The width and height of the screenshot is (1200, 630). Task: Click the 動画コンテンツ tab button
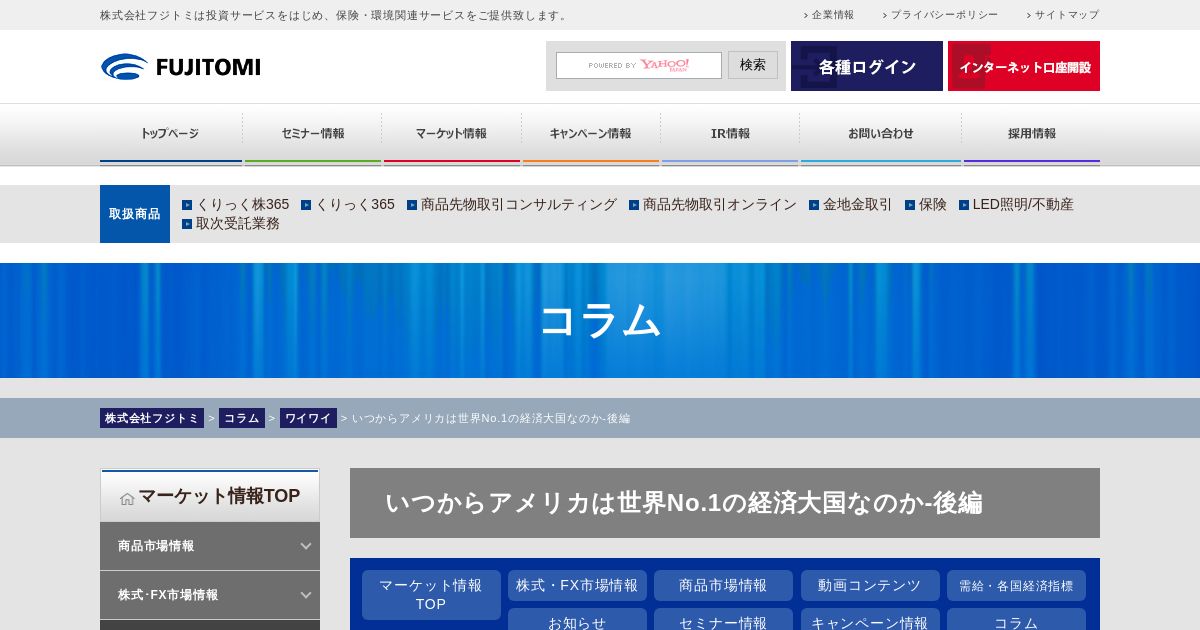tap(870, 585)
